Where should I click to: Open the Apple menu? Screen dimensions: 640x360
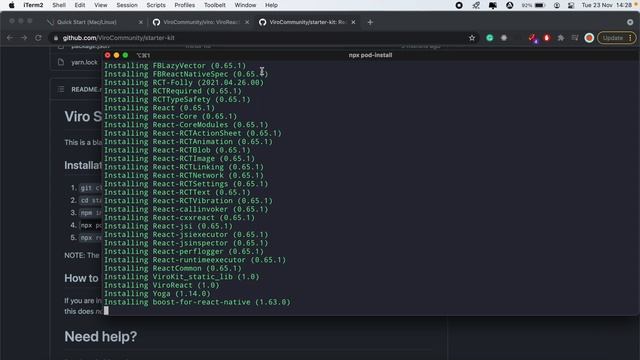(11, 5)
